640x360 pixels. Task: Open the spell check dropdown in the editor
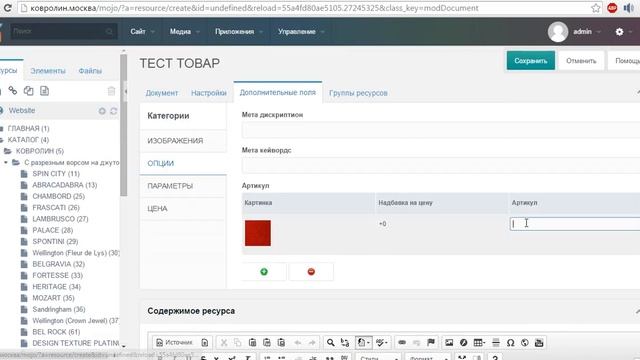tap(382, 342)
